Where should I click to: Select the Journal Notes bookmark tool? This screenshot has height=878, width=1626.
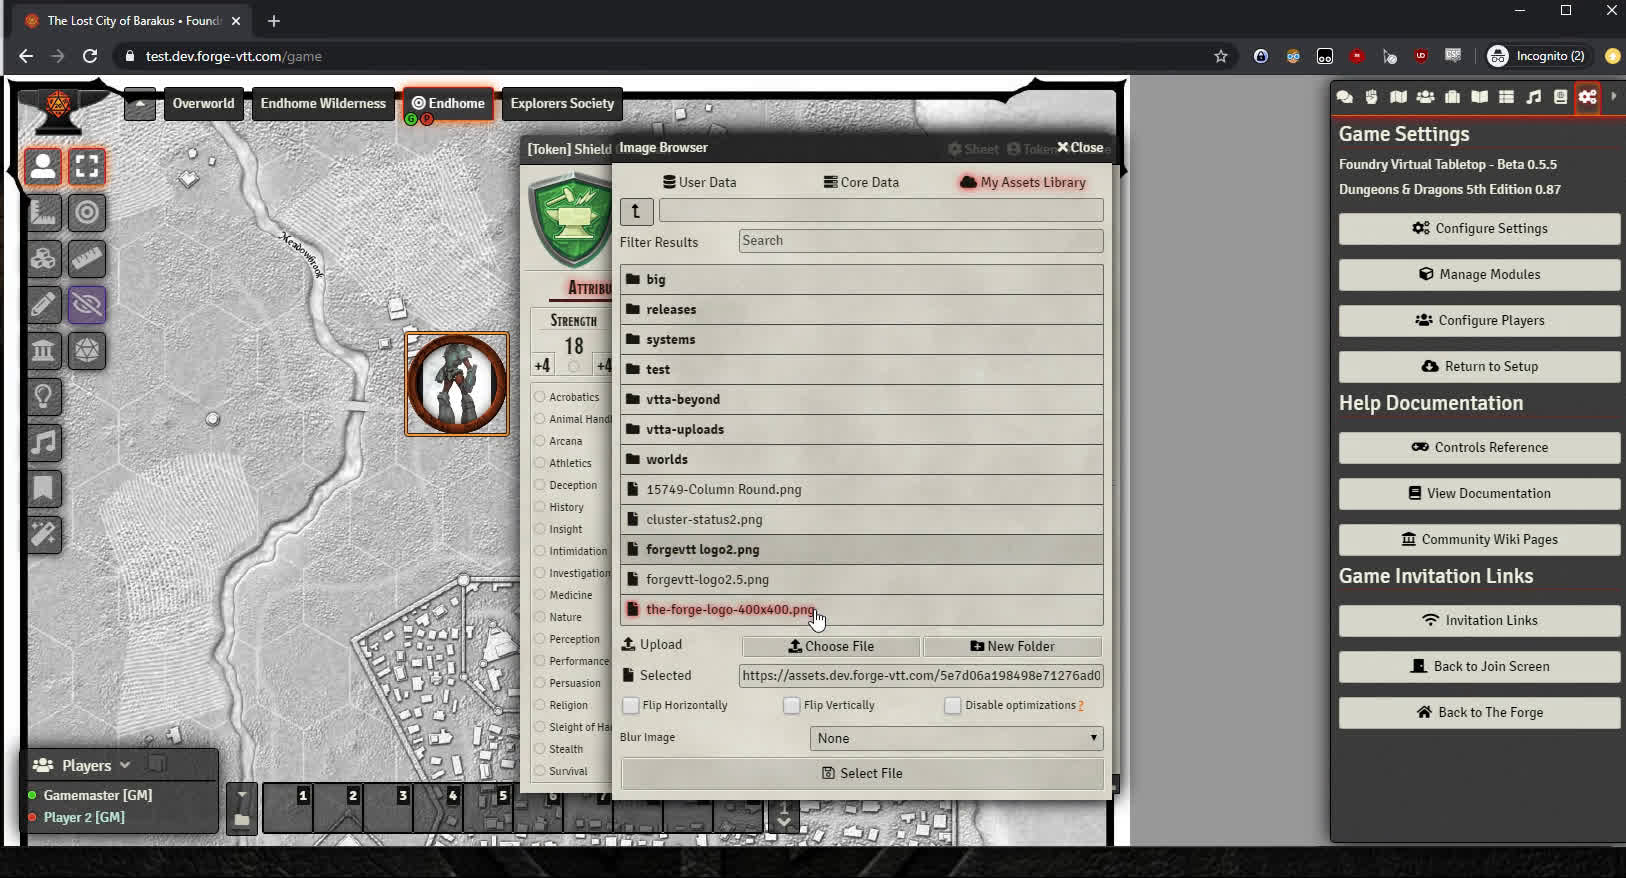point(43,489)
